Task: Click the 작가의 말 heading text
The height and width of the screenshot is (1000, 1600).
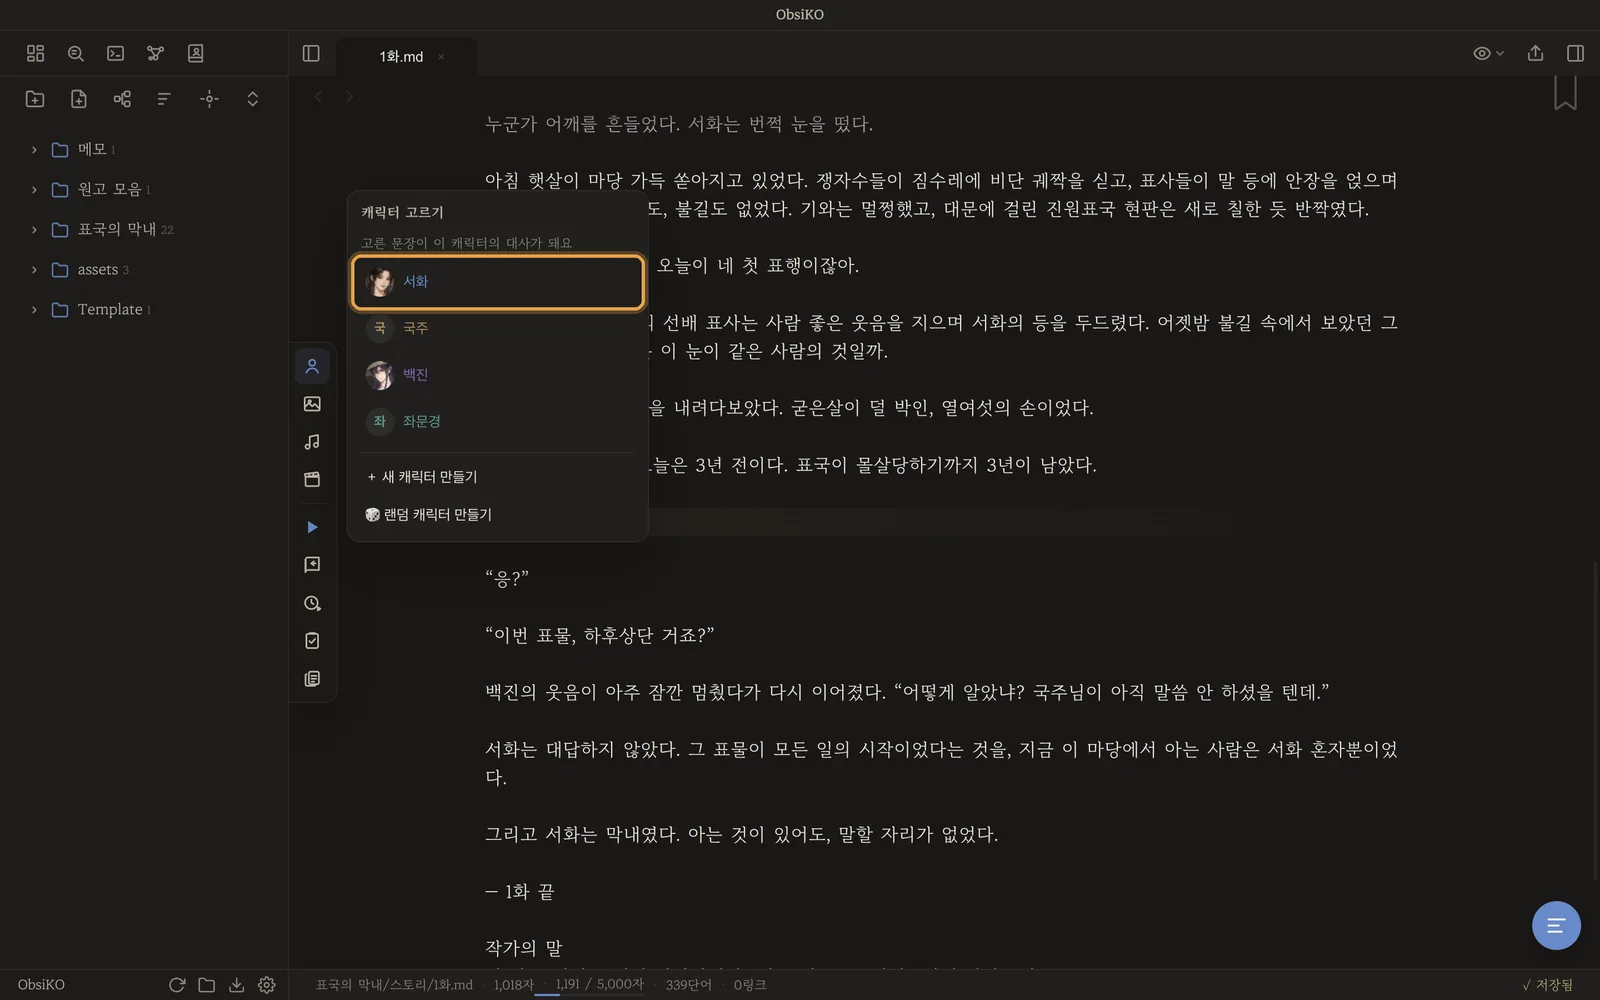Action: point(524,948)
